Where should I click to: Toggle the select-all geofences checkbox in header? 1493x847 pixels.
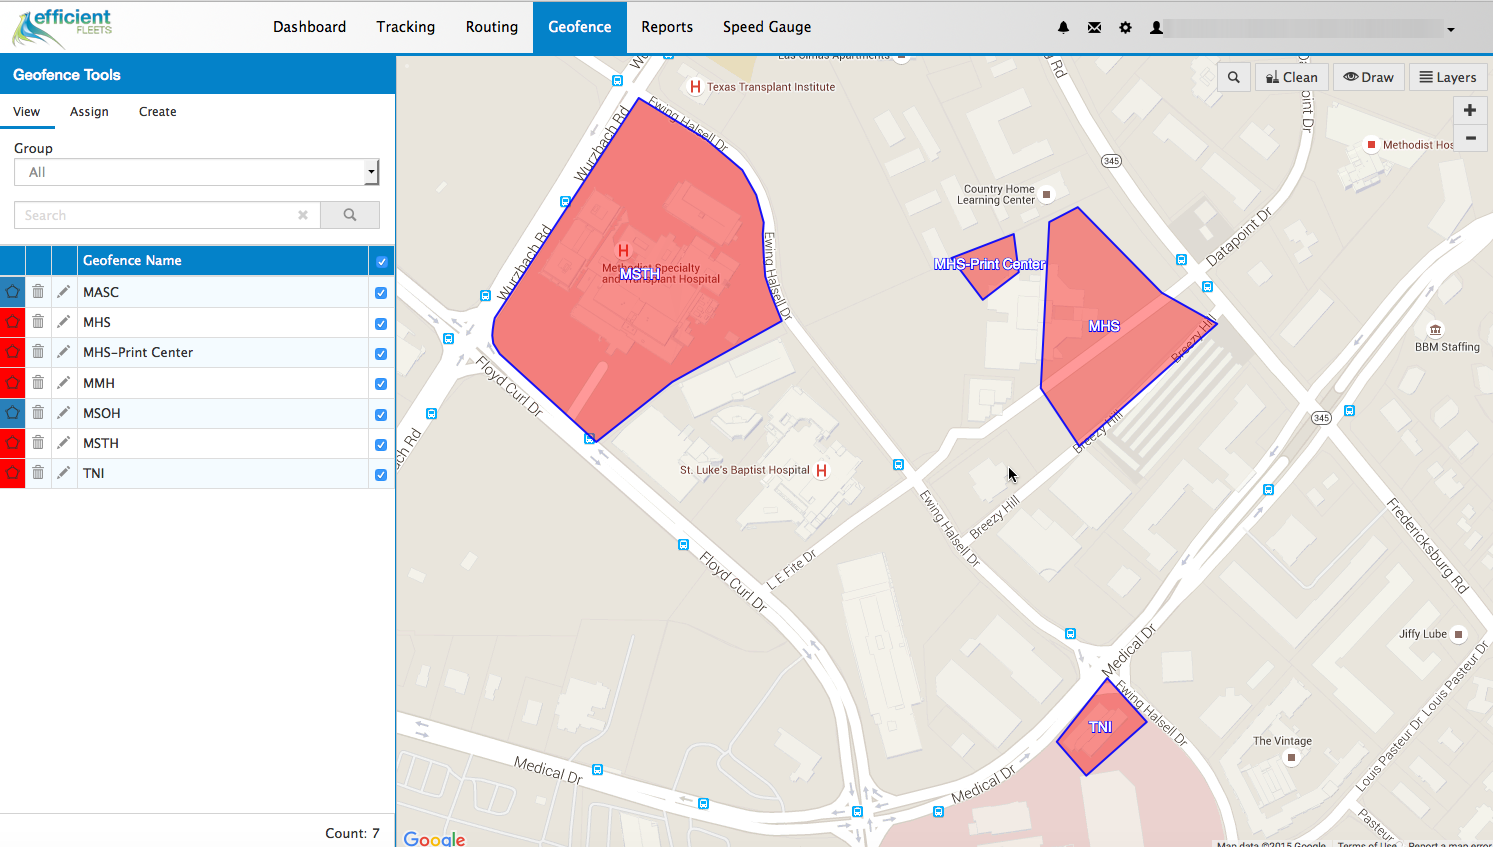click(382, 262)
